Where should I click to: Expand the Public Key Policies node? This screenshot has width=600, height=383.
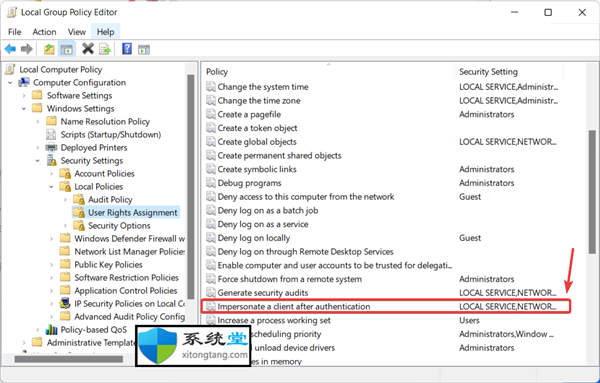coord(52,265)
